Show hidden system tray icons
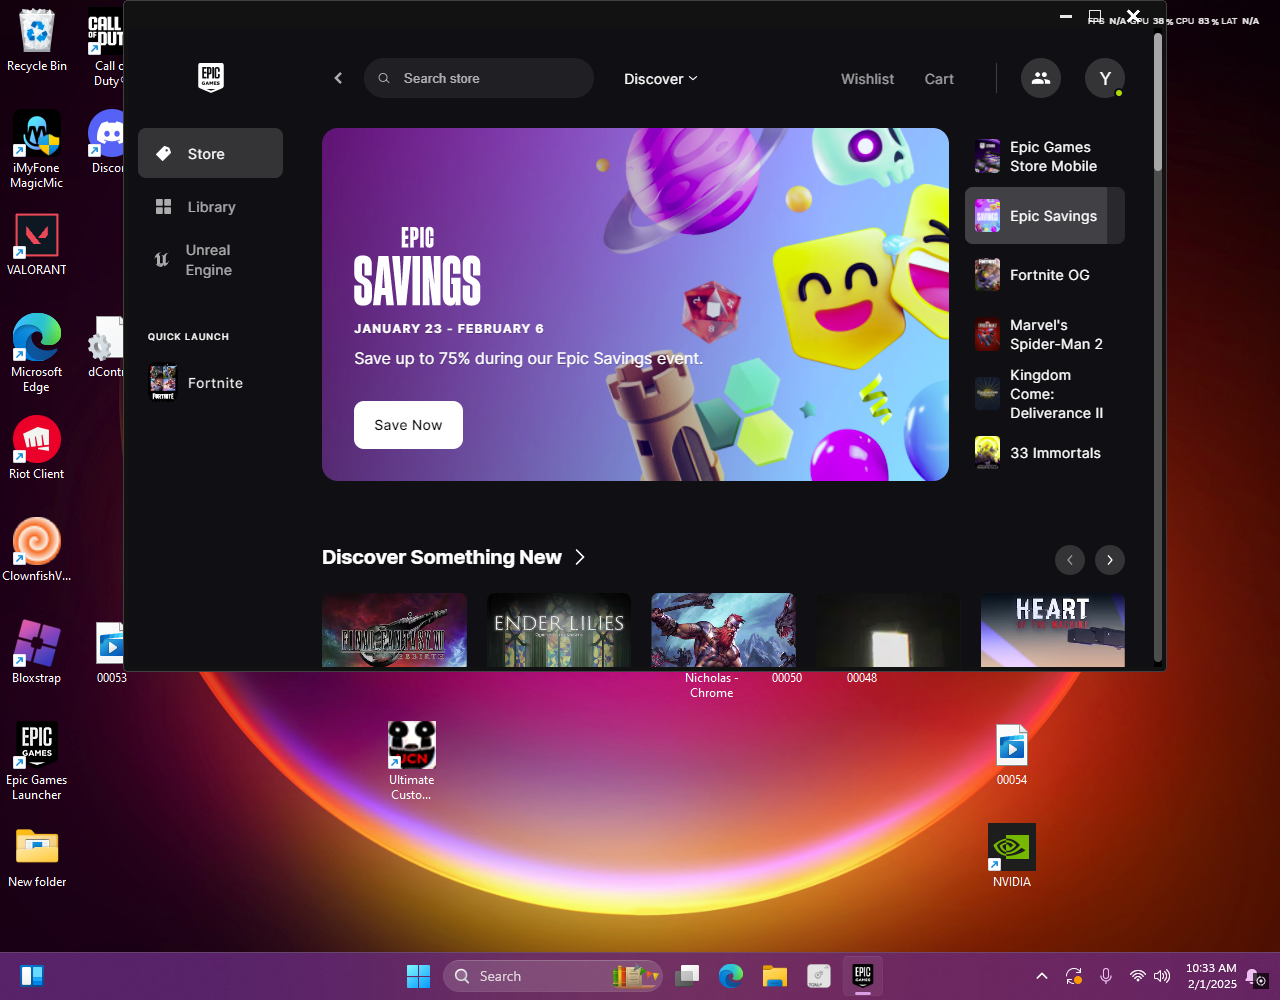The width and height of the screenshot is (1280, 1000). point(1041,976)
